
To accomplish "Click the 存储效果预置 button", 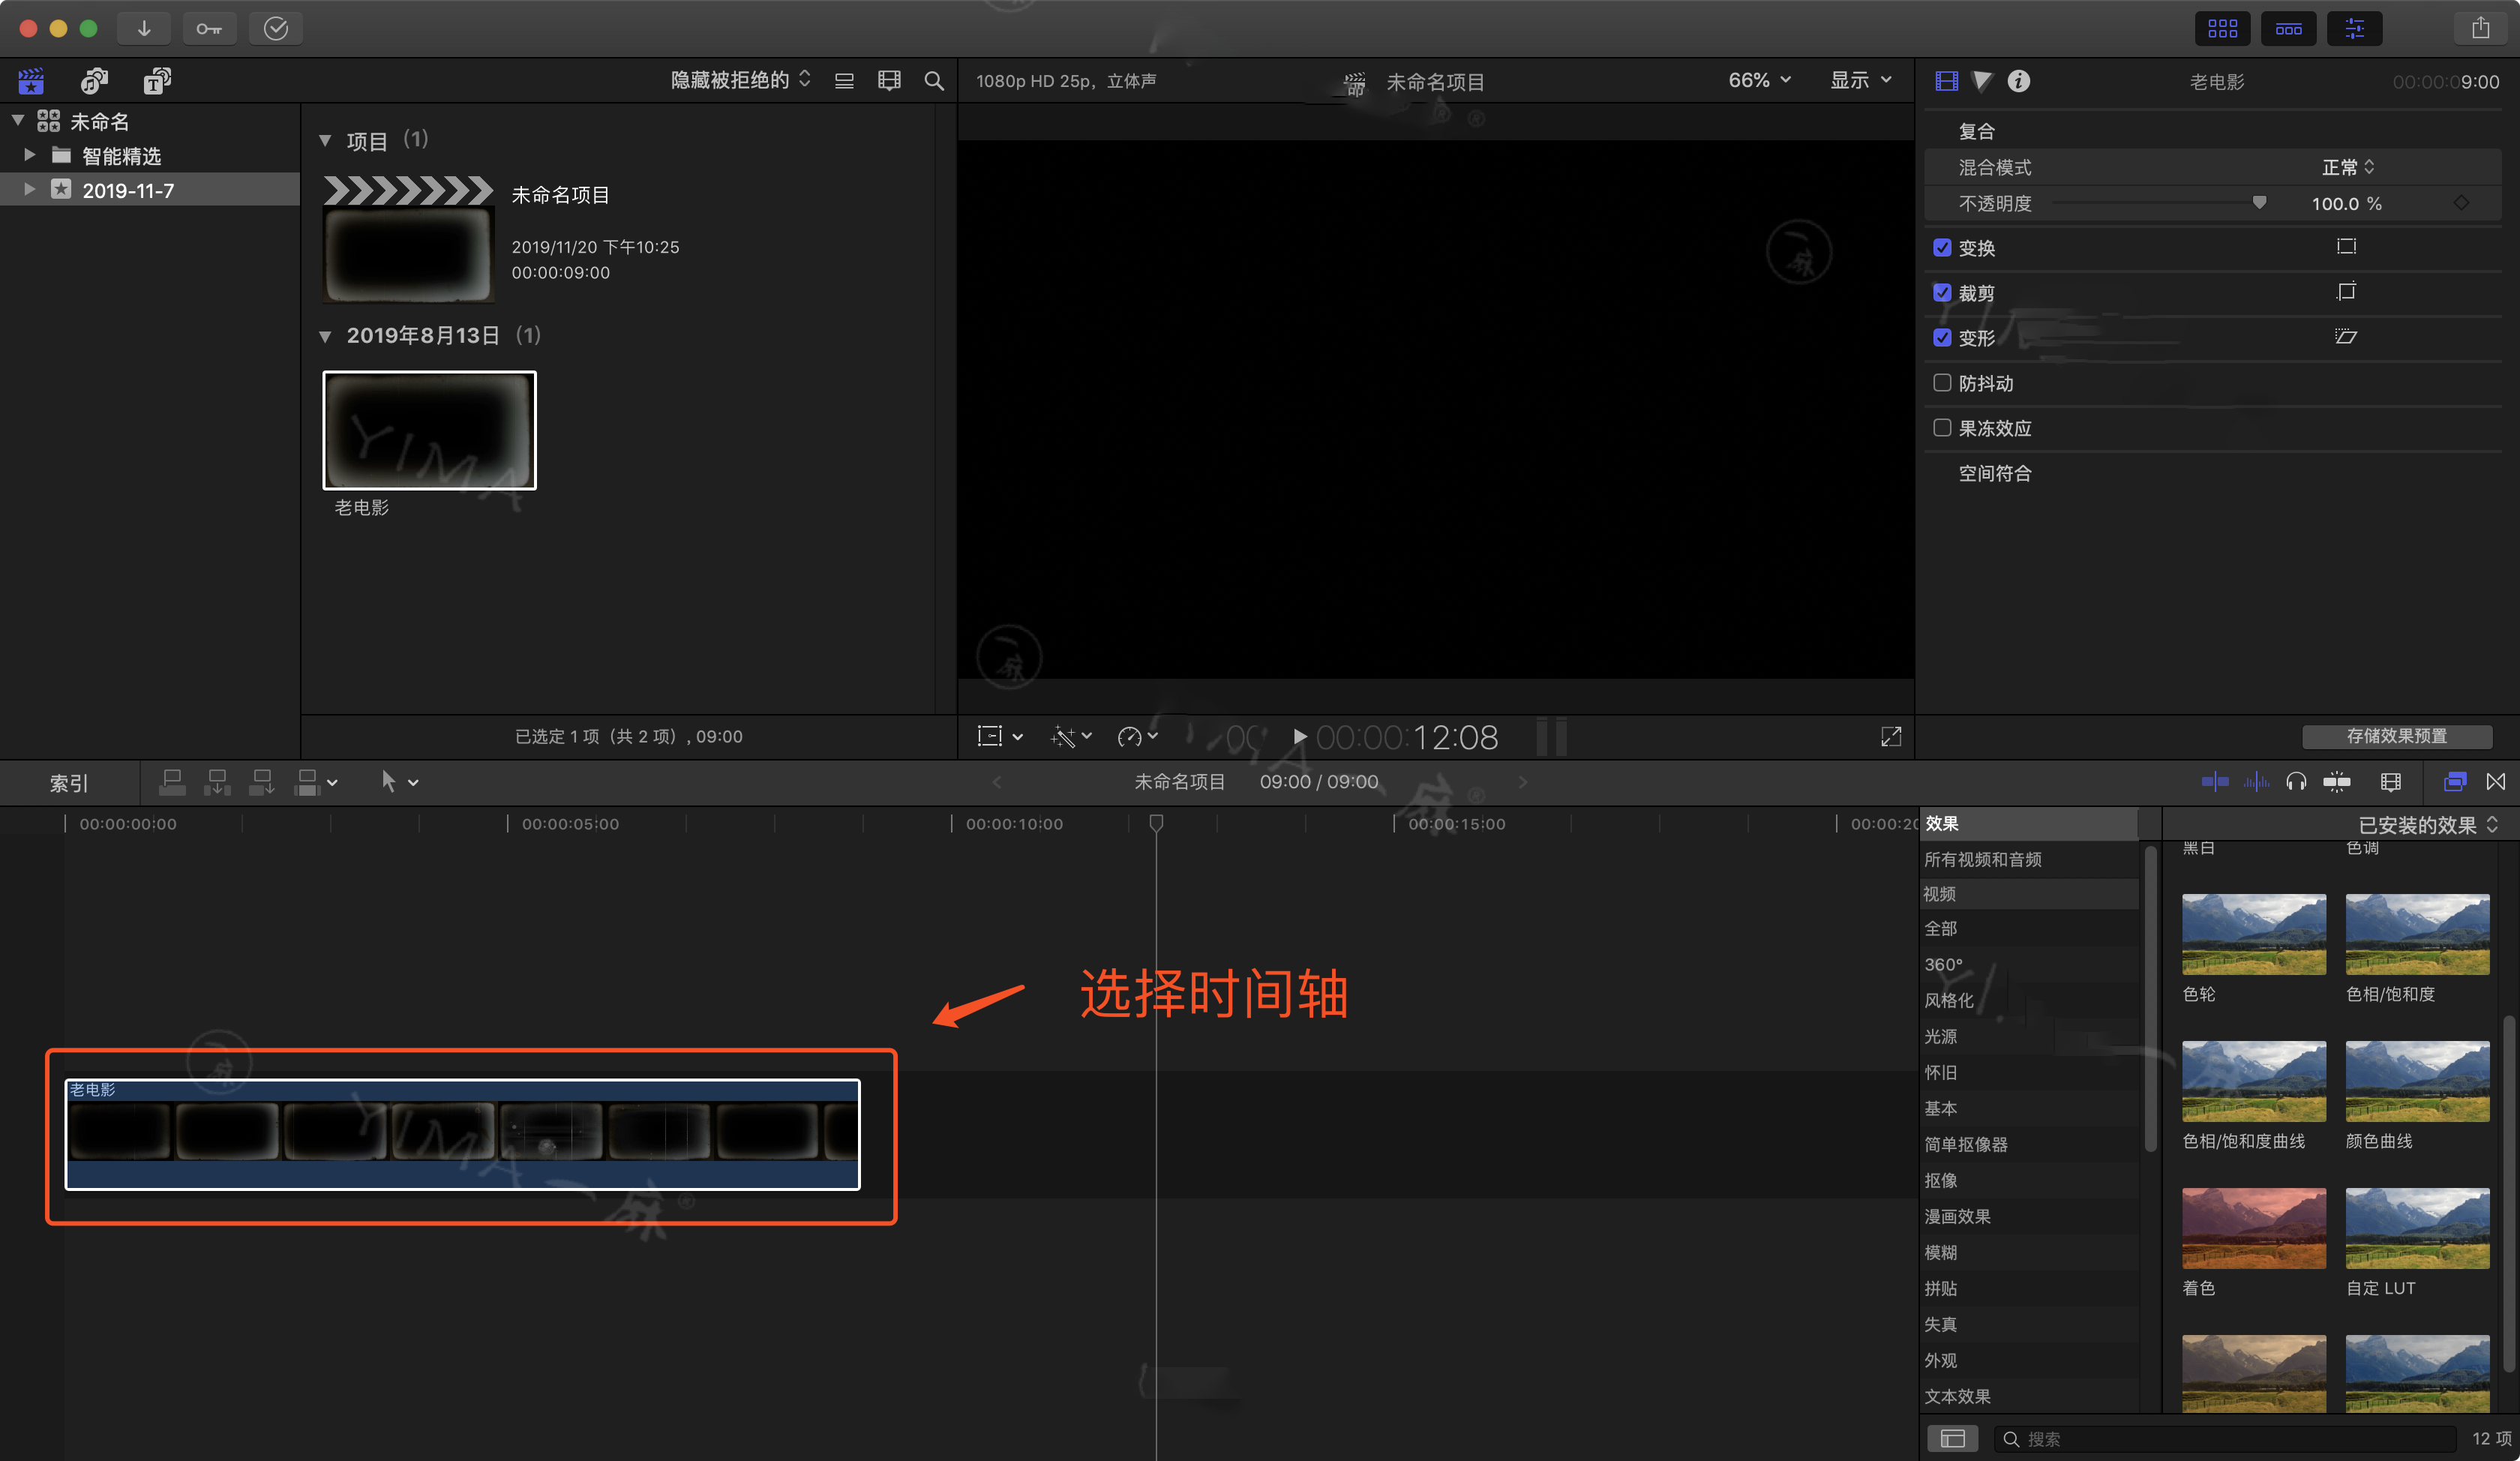I will (2396, 736).
